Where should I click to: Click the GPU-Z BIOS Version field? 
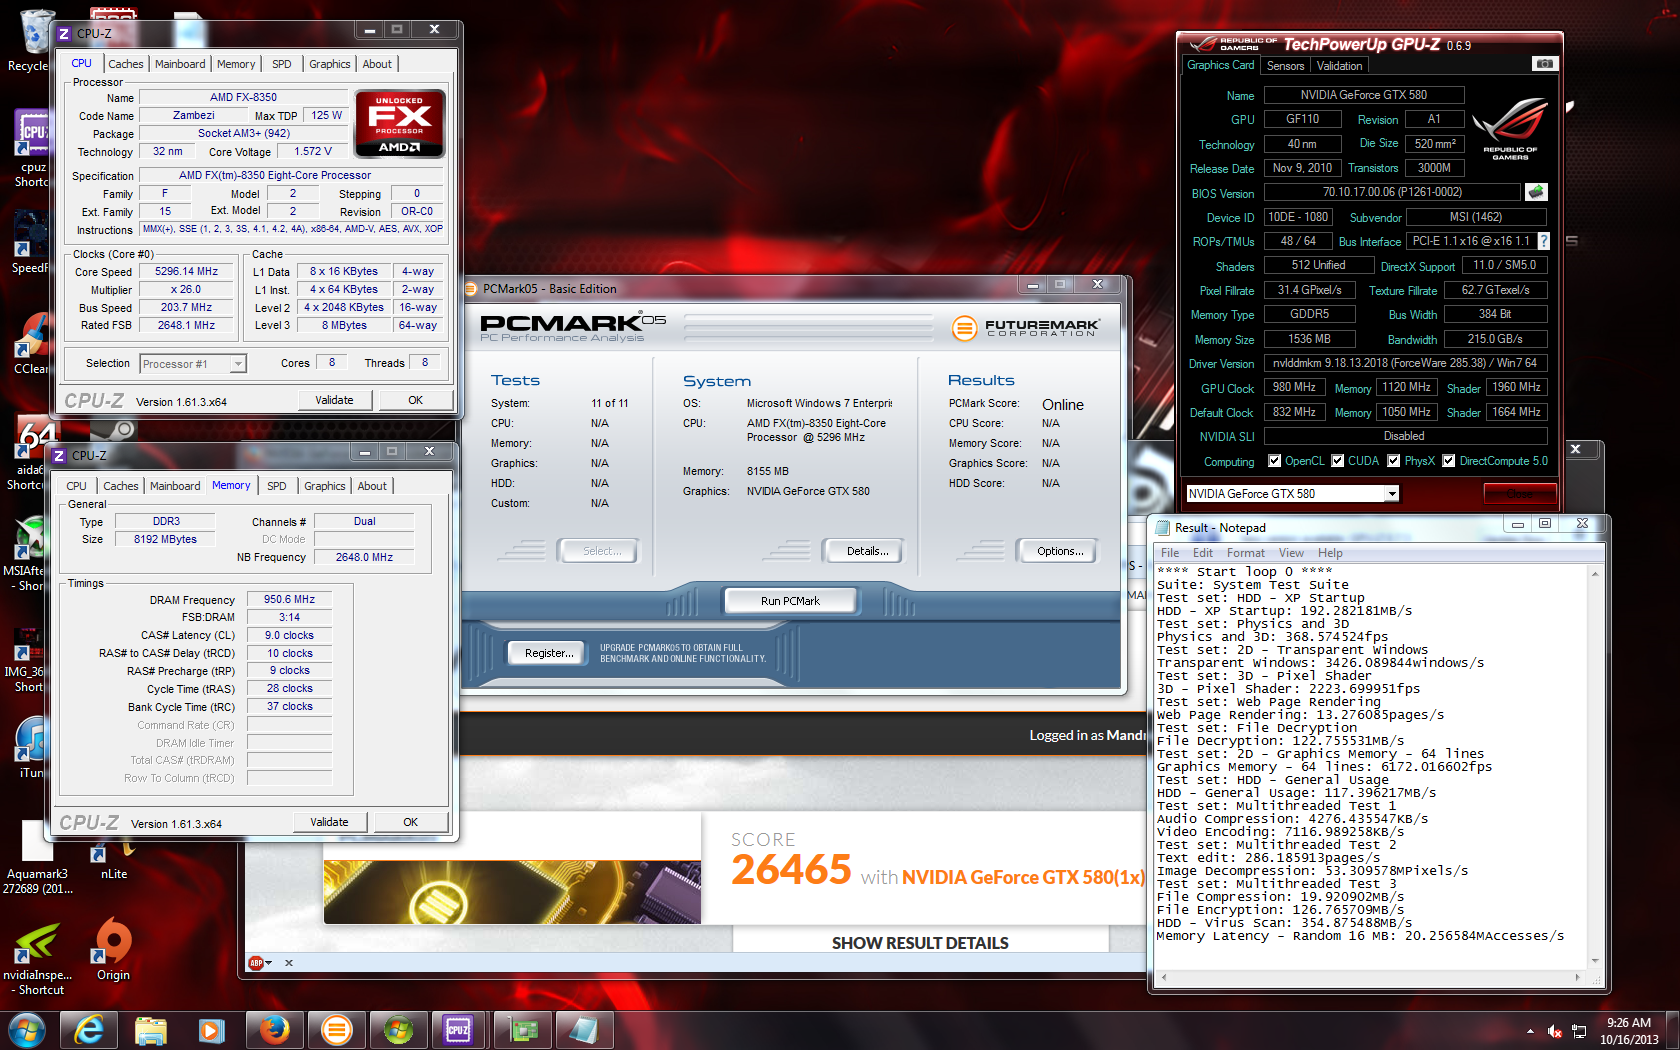pyautogui.click(x=1392, y=192)
